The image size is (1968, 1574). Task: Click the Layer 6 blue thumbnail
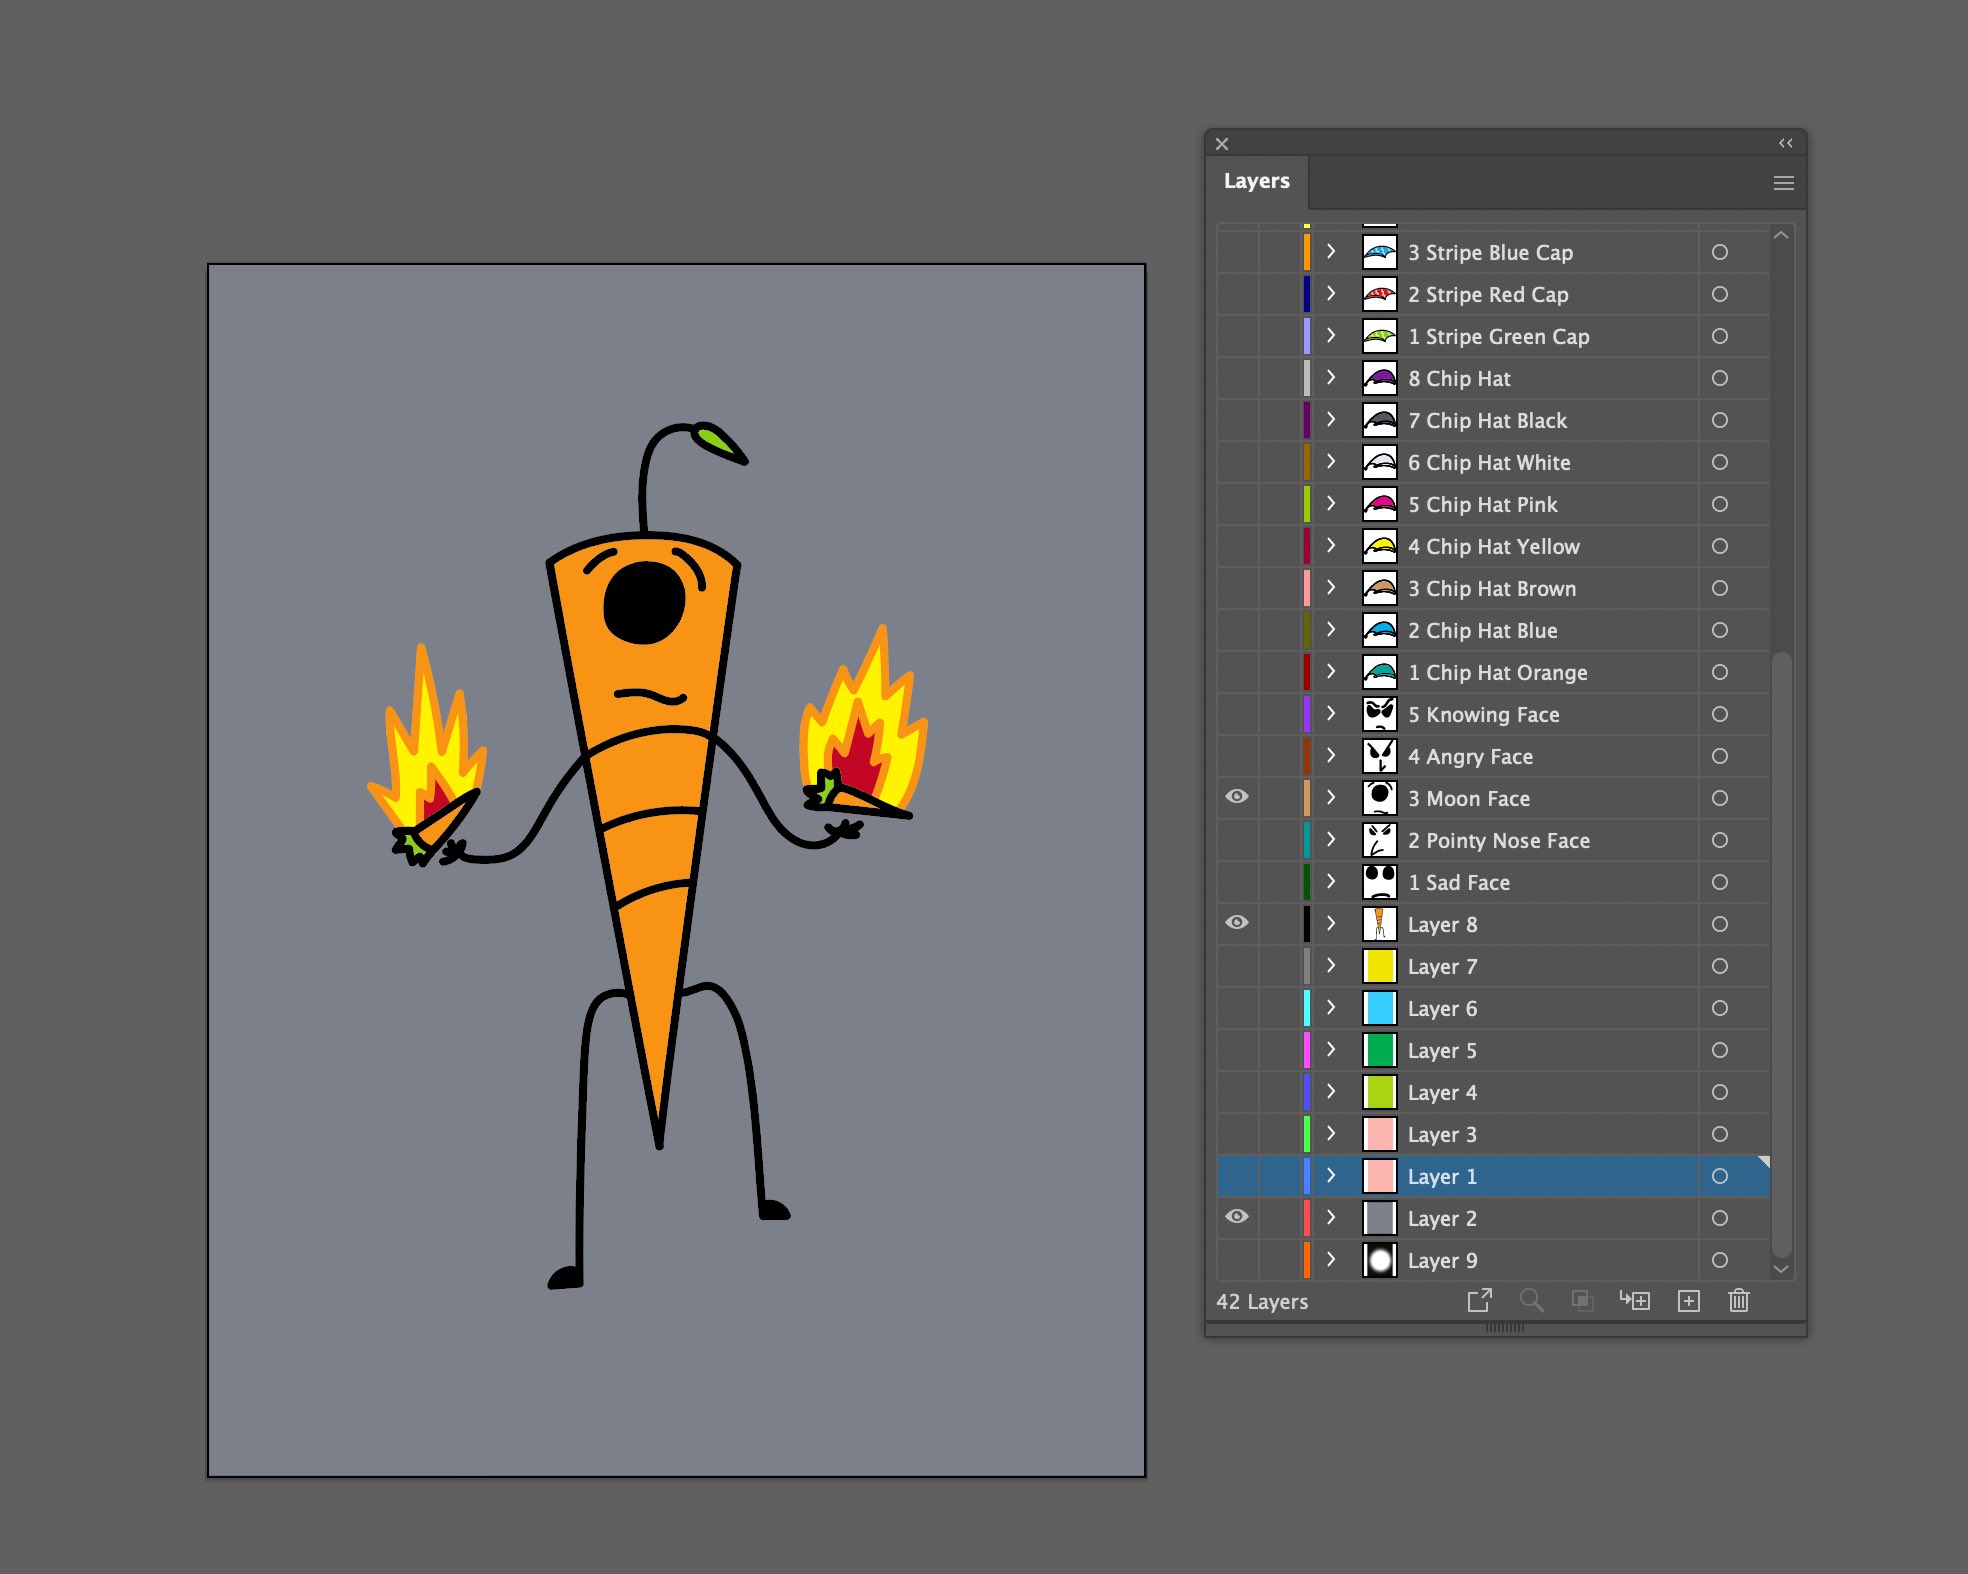pos(1380,1008)
